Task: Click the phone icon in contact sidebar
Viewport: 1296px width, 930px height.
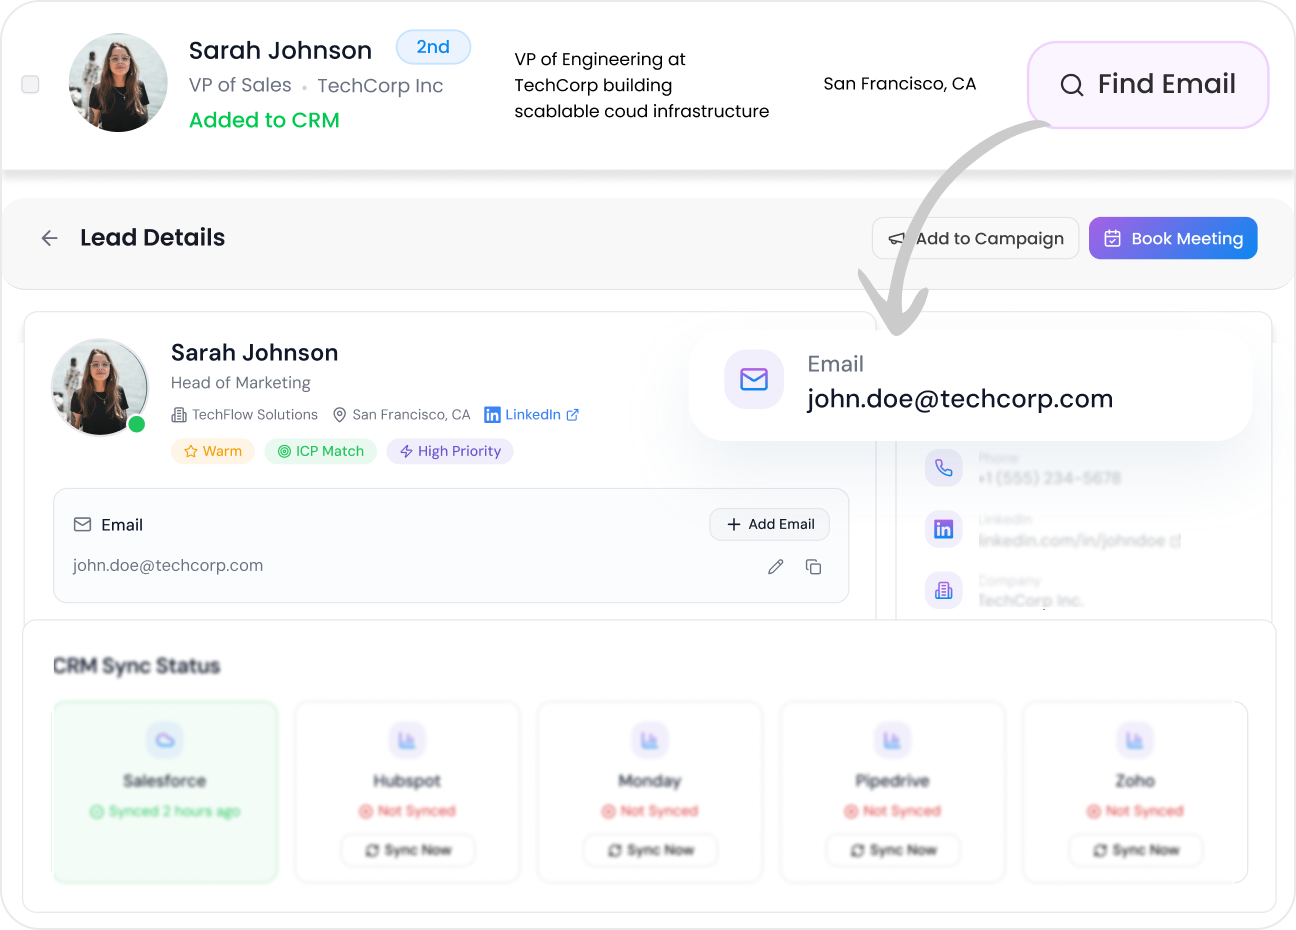Action: pos(944,467)
